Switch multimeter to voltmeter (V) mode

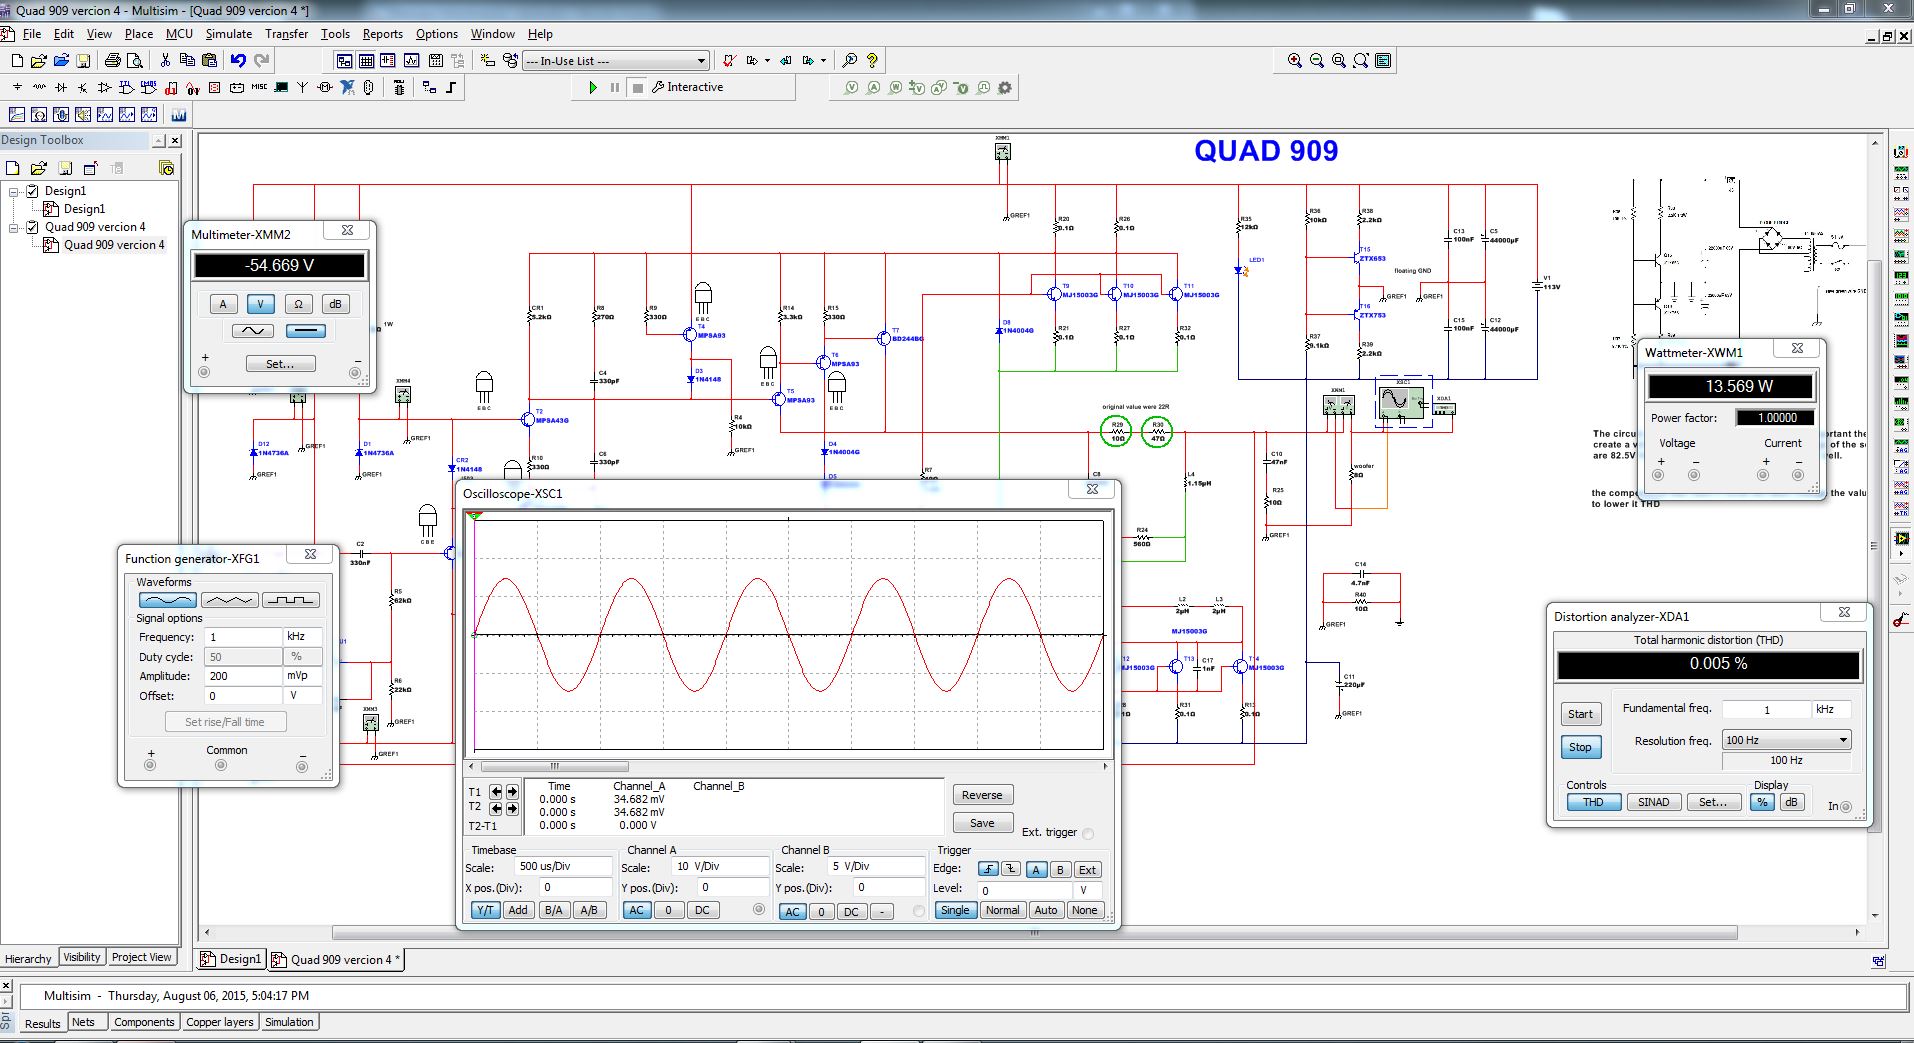tap(260, 304)
